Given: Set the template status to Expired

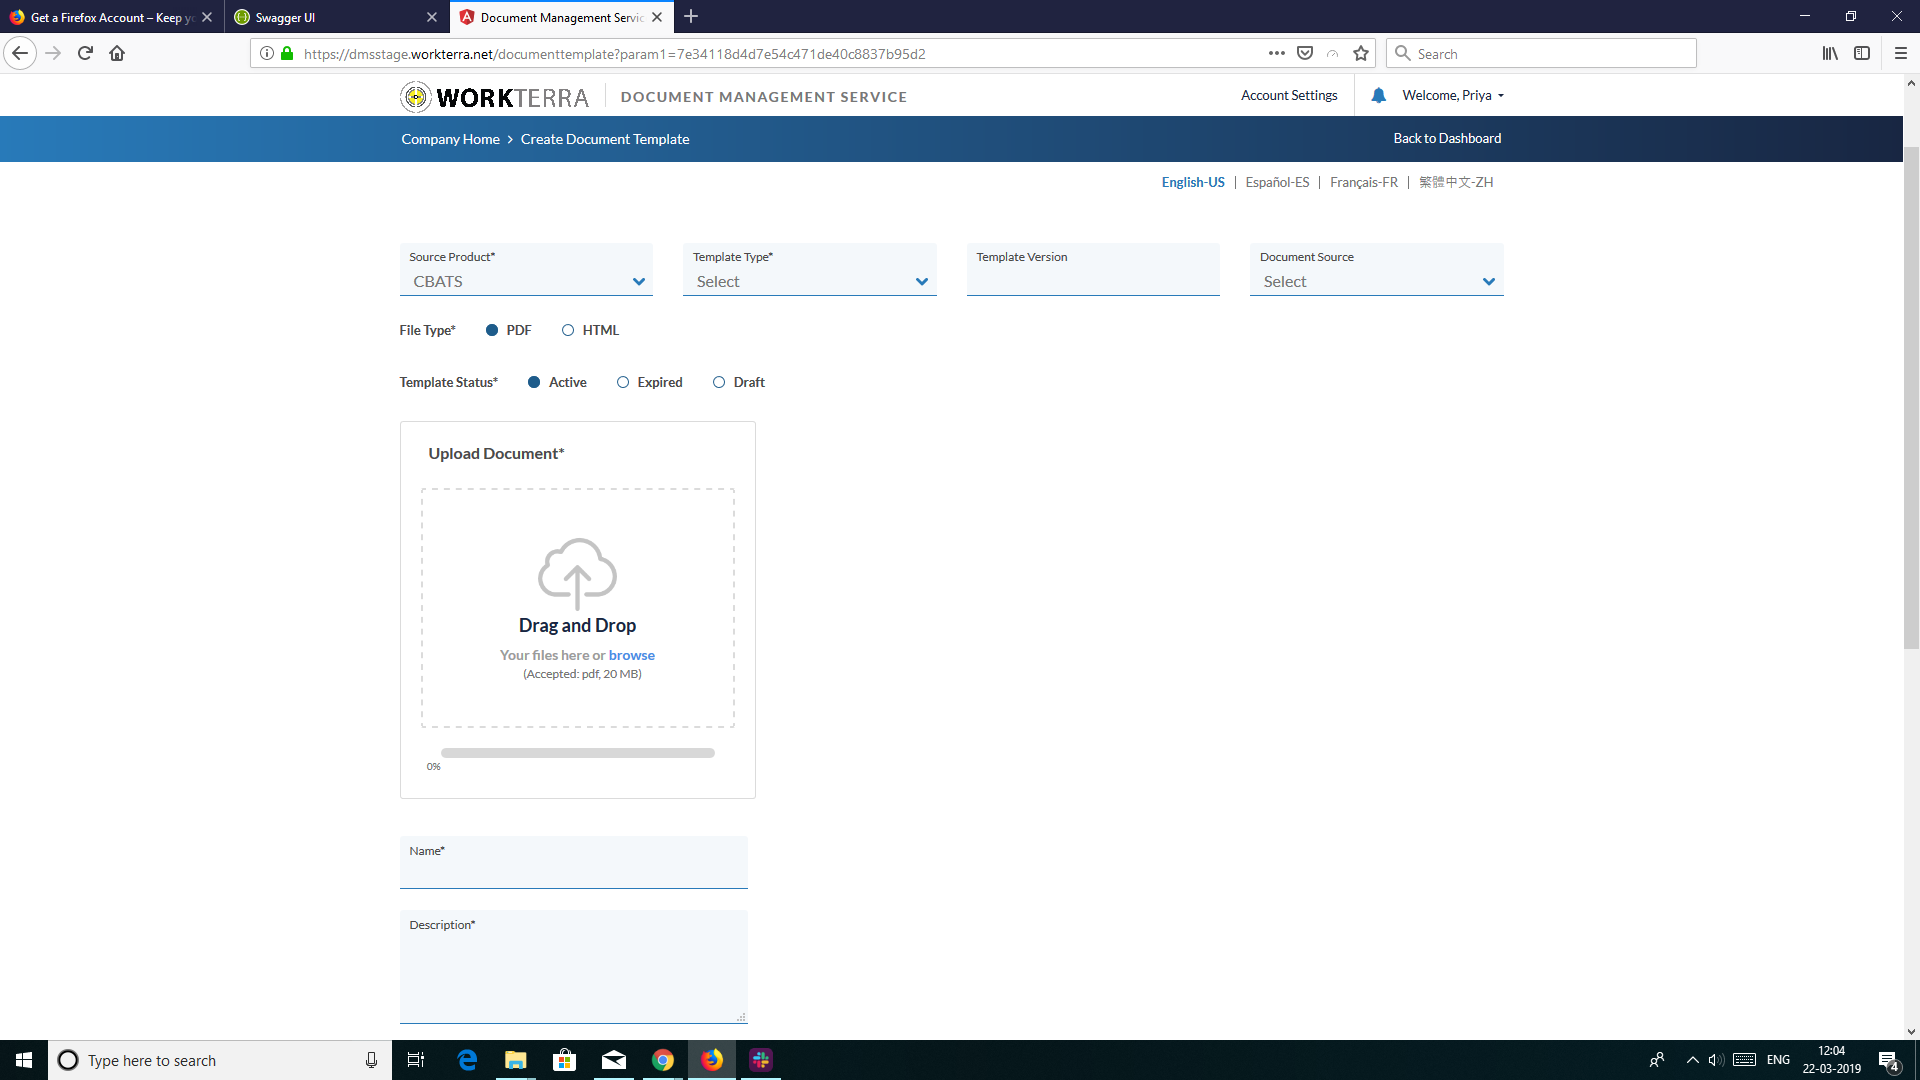Looking at the screenshot, I should pos(623,382).
